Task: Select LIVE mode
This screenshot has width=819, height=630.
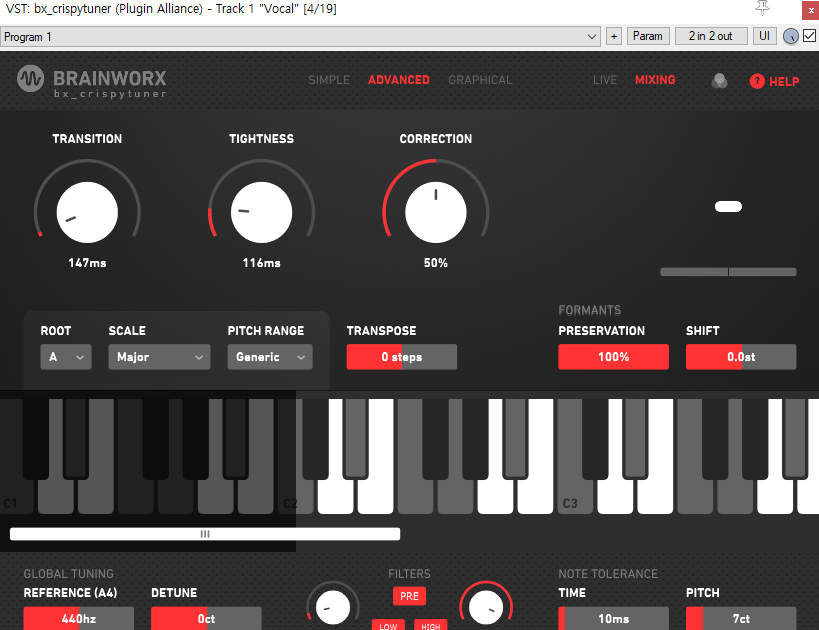Action: pyautogui.click(x=605, y=80)
